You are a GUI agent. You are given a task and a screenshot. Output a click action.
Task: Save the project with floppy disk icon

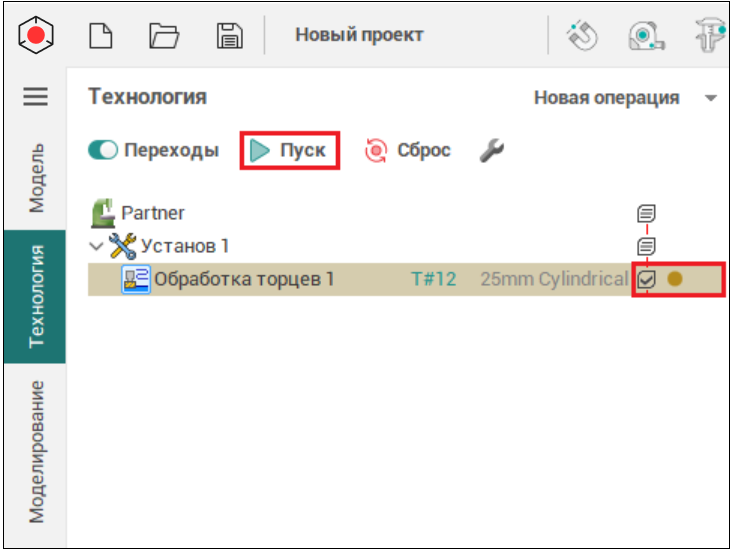[230, 35]
